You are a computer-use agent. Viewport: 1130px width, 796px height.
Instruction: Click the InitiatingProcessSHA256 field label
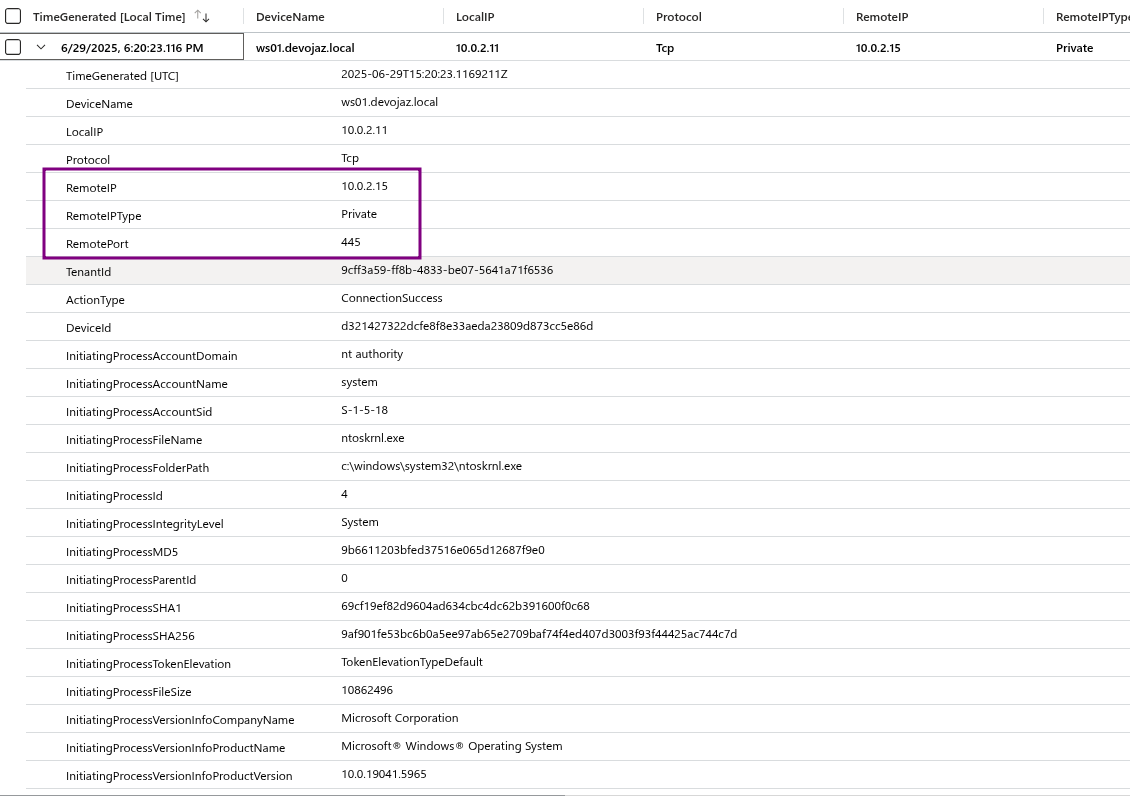tap(130, 636)
